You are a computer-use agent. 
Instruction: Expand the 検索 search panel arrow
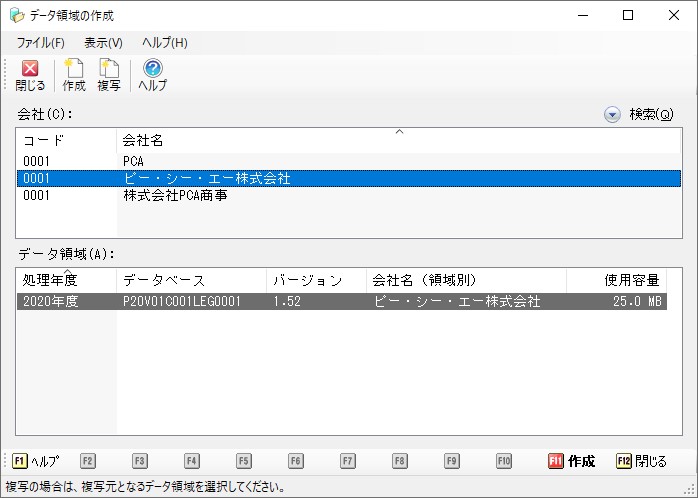click(x=612, y=115)
